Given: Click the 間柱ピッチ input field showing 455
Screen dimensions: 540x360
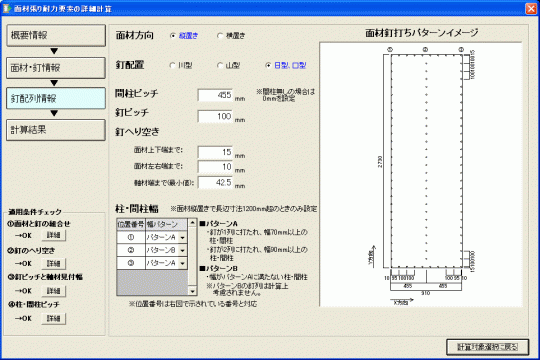Looking at the screenshot, I should 215,95.
